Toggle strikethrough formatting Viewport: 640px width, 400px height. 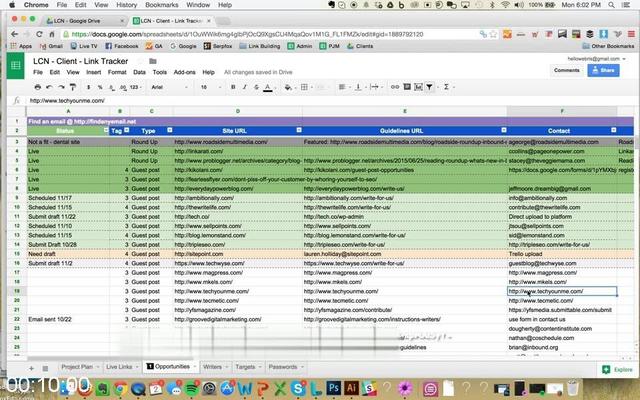click(256, 87)
